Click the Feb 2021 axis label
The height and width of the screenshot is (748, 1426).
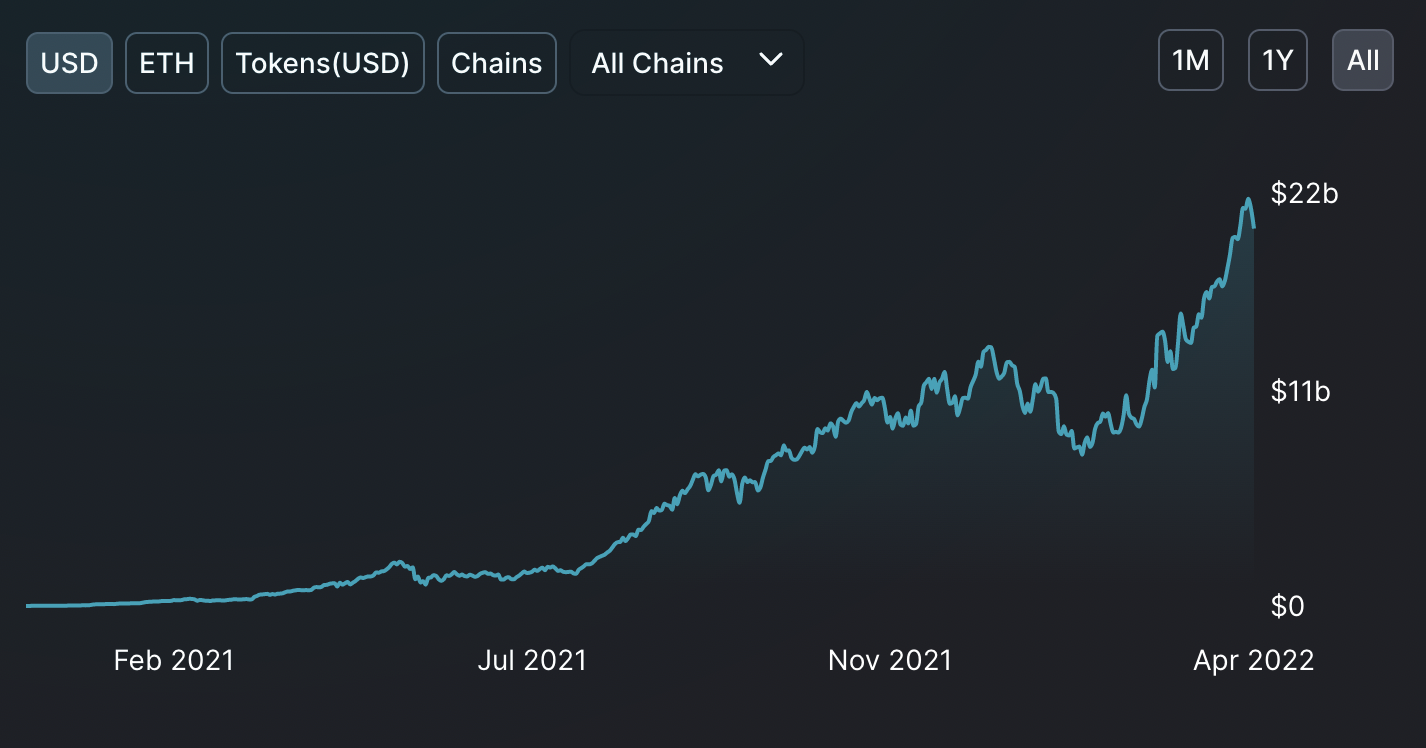(x=173, y=660)
